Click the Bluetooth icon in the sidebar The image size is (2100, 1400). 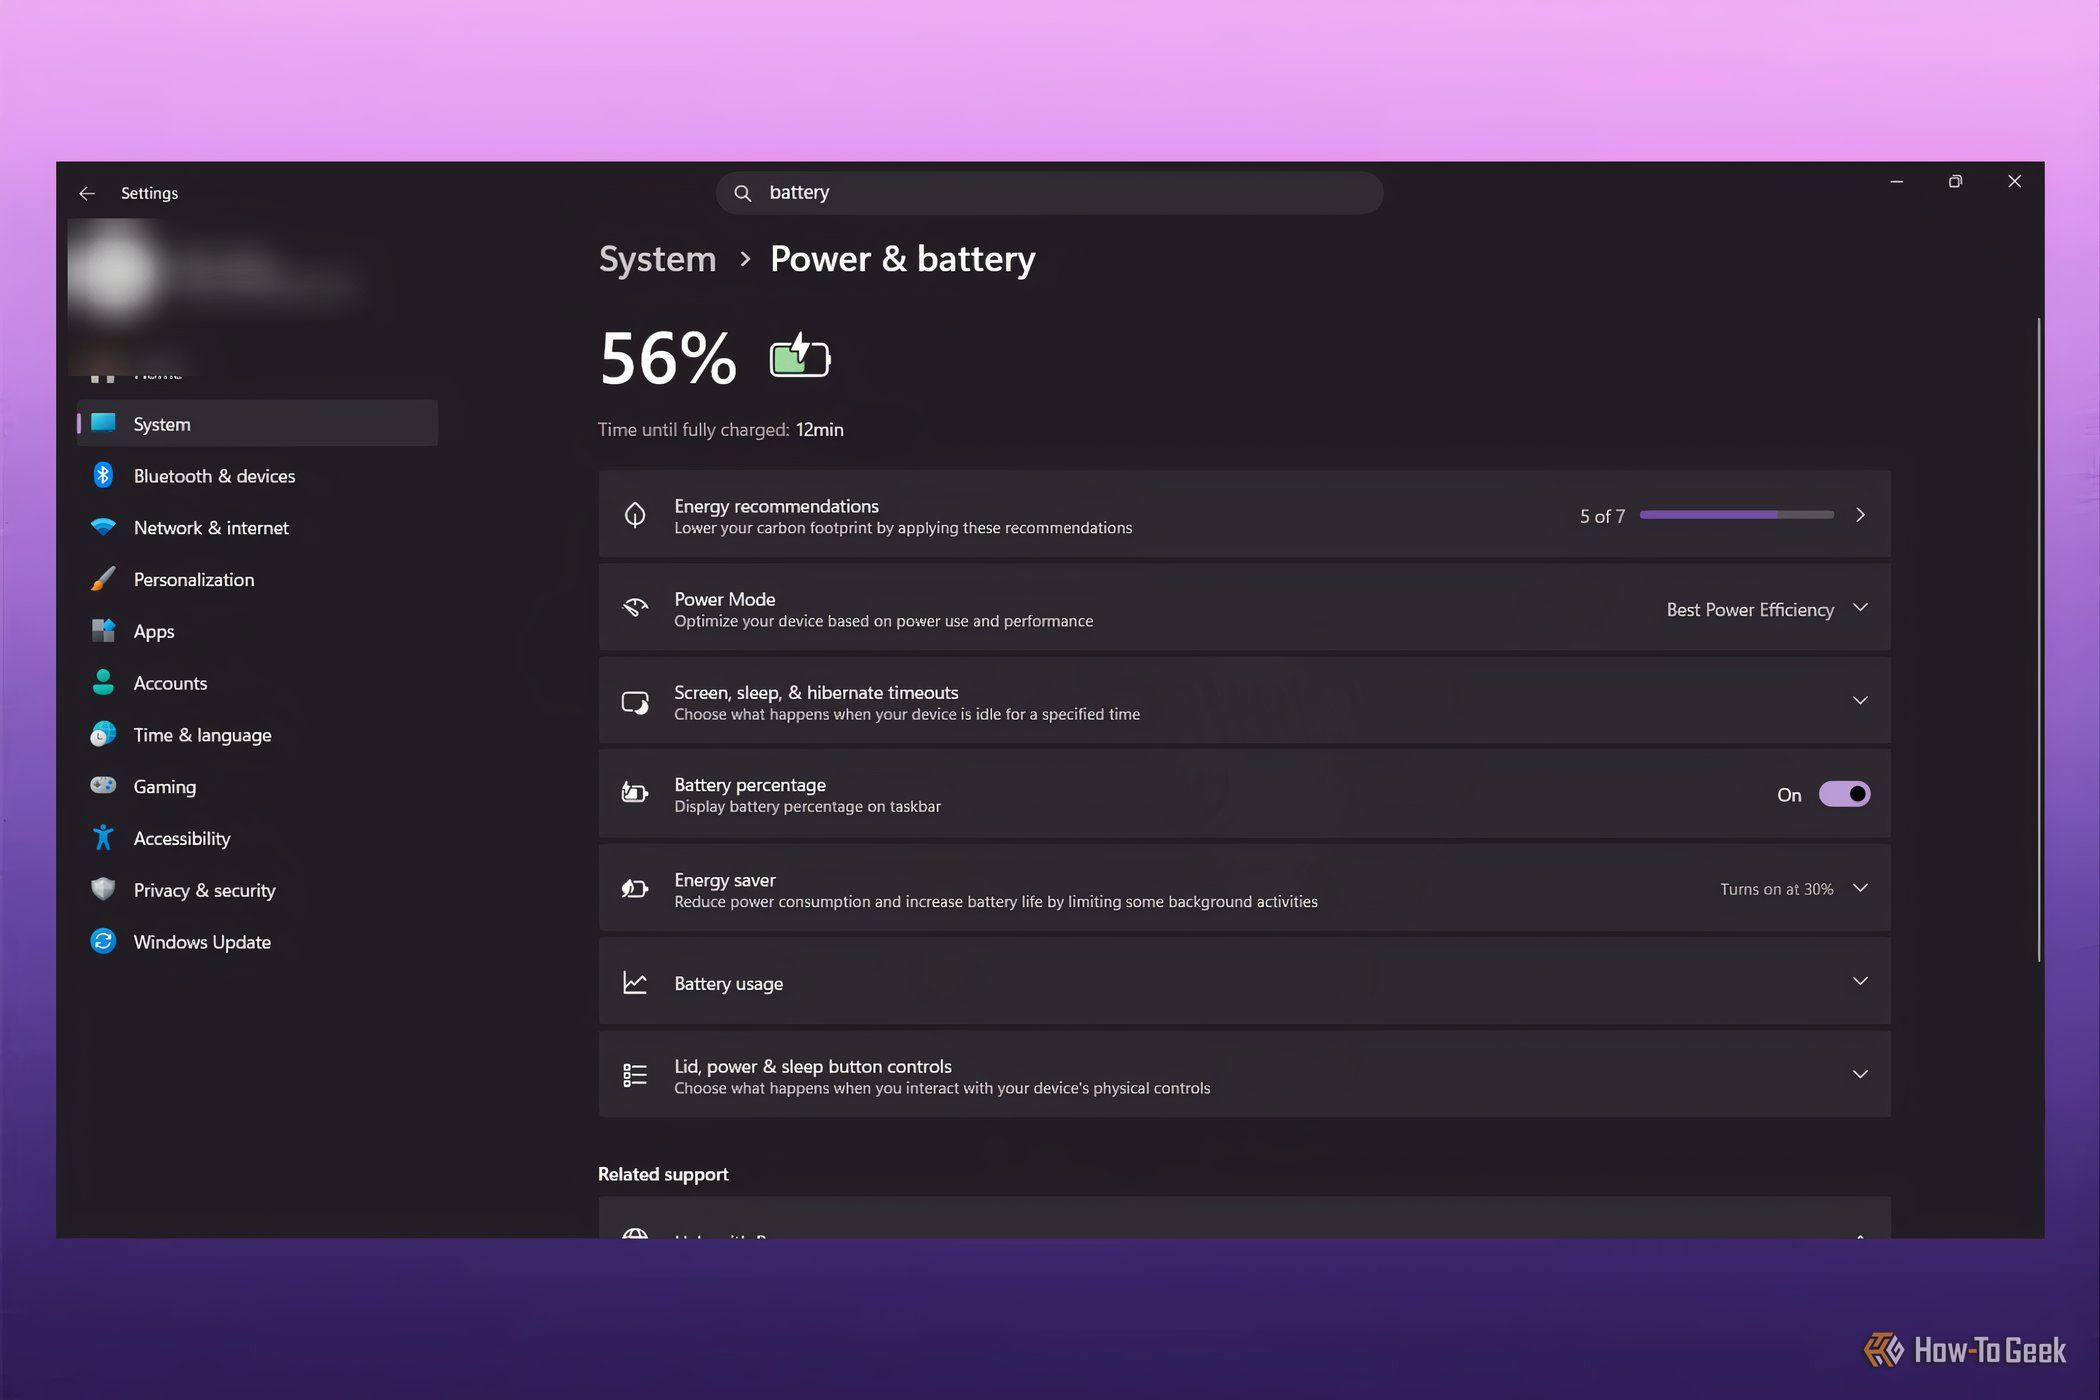point(103,475)
